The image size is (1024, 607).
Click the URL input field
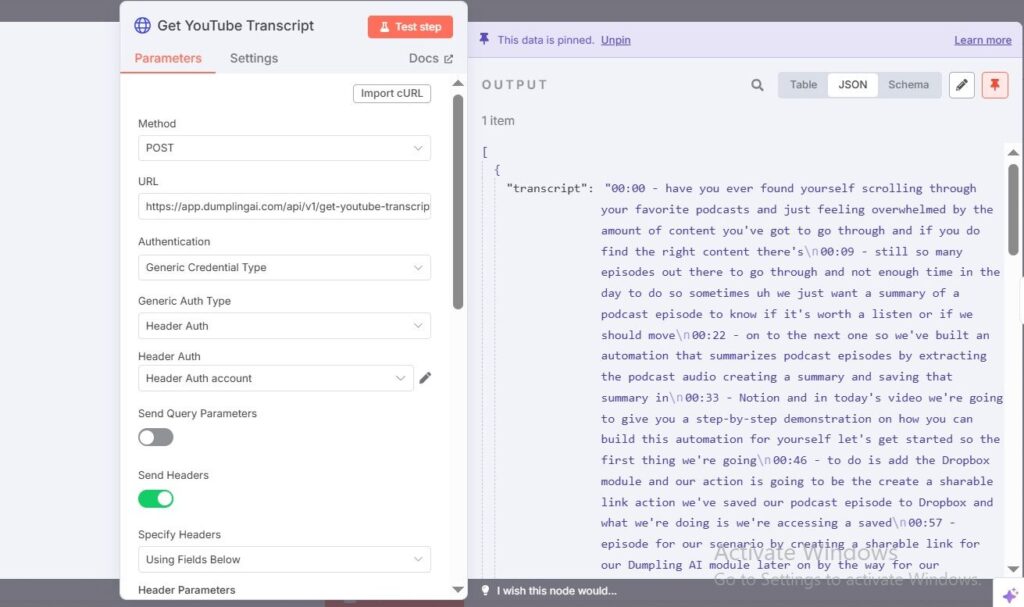click(x=284, y=206)
